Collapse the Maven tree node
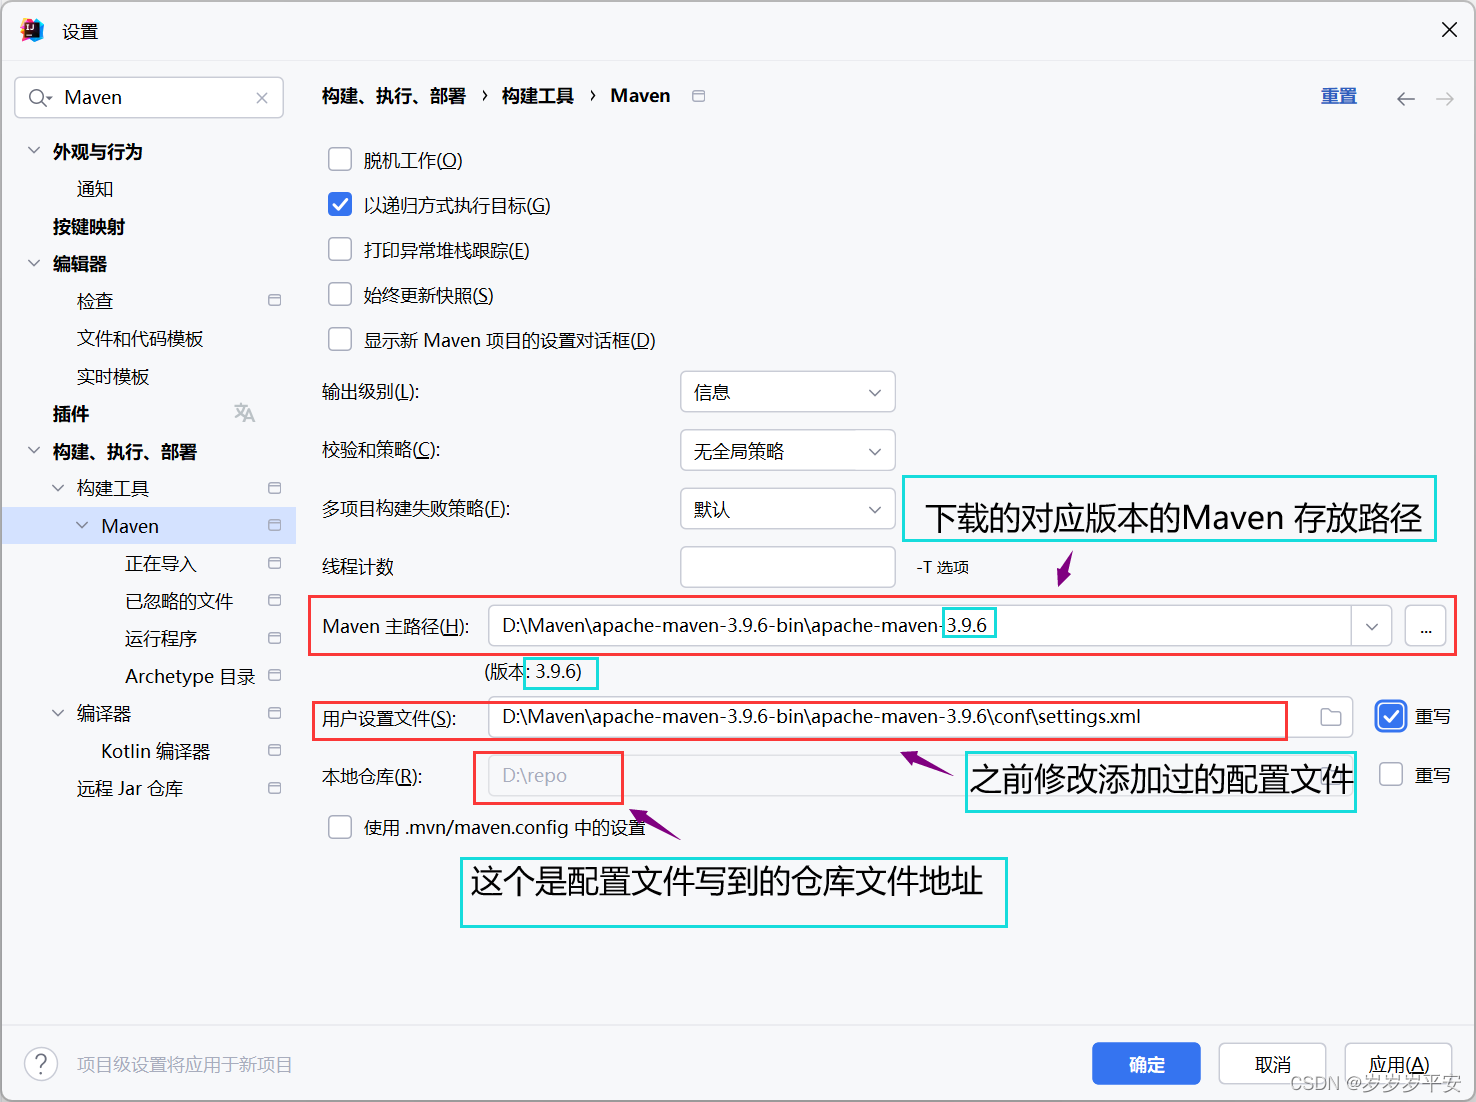 pos(82,525)
